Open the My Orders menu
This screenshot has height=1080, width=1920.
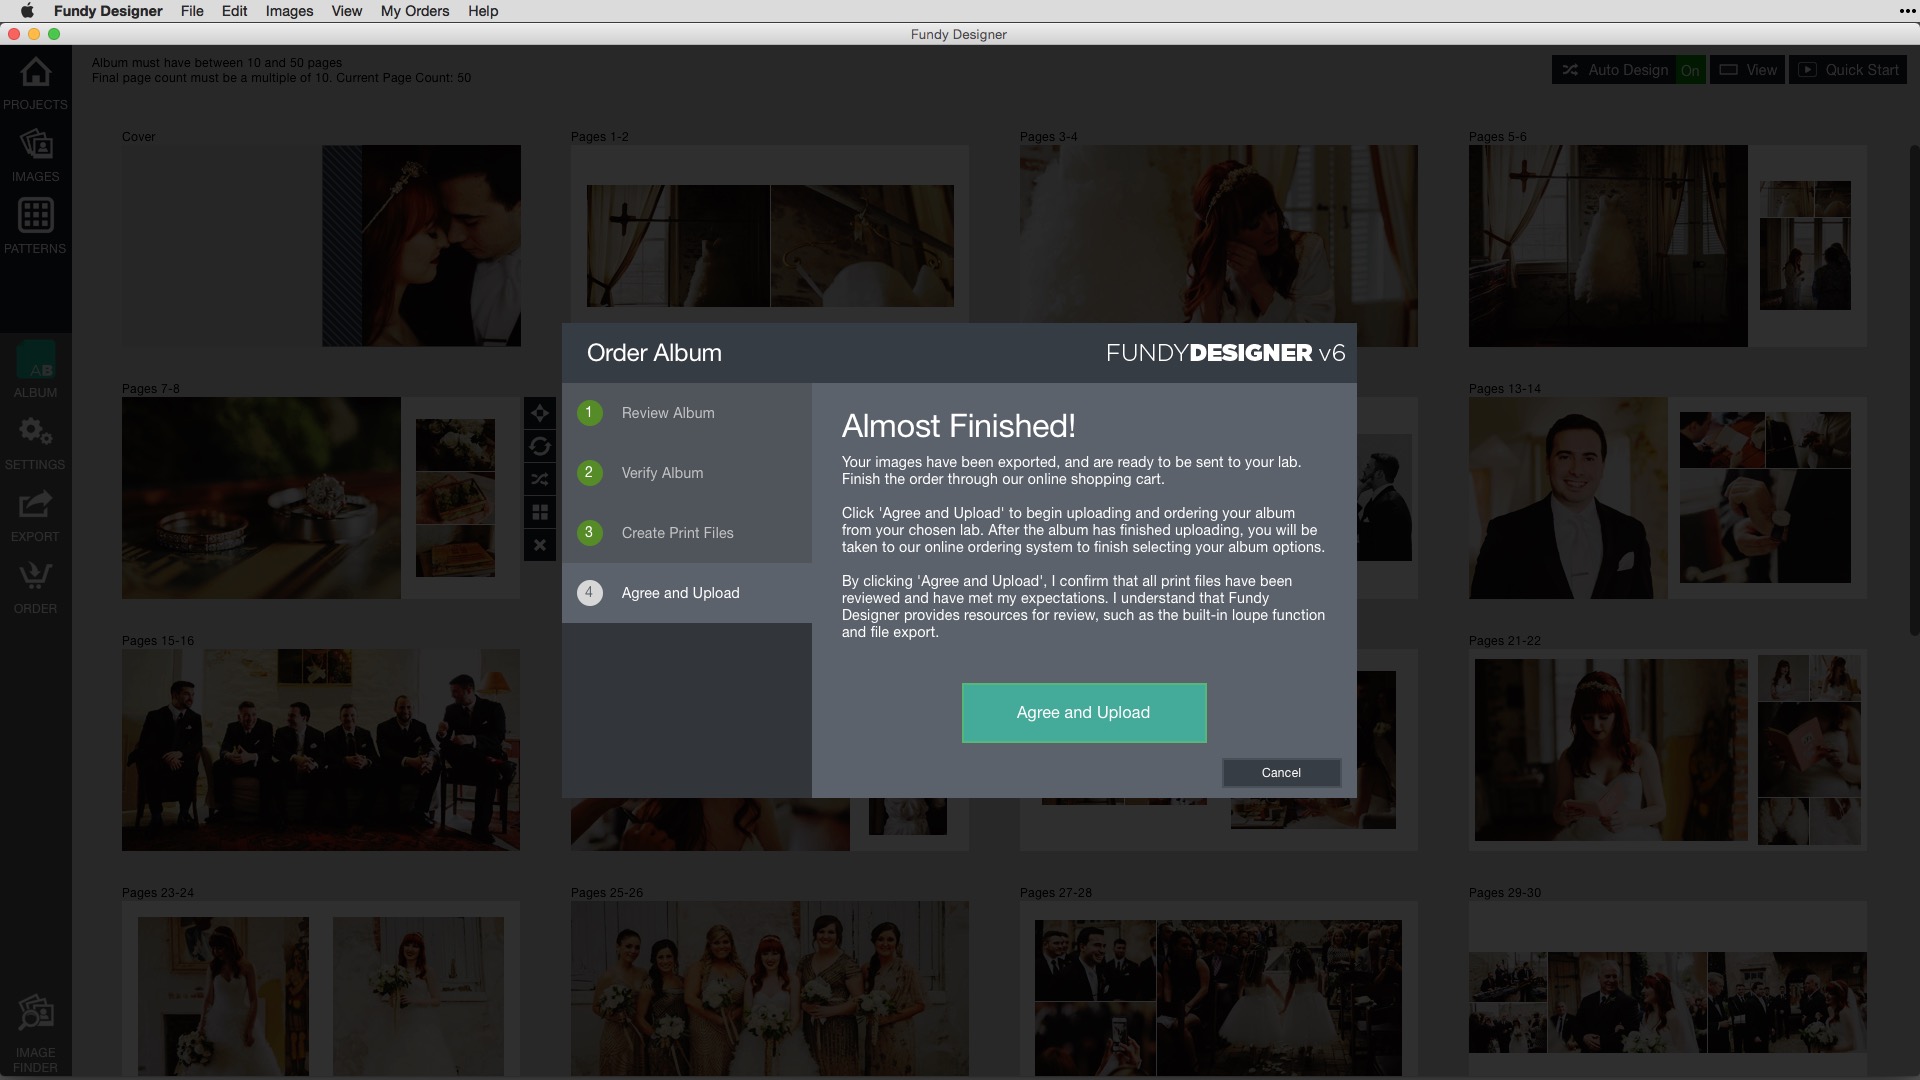415,11
